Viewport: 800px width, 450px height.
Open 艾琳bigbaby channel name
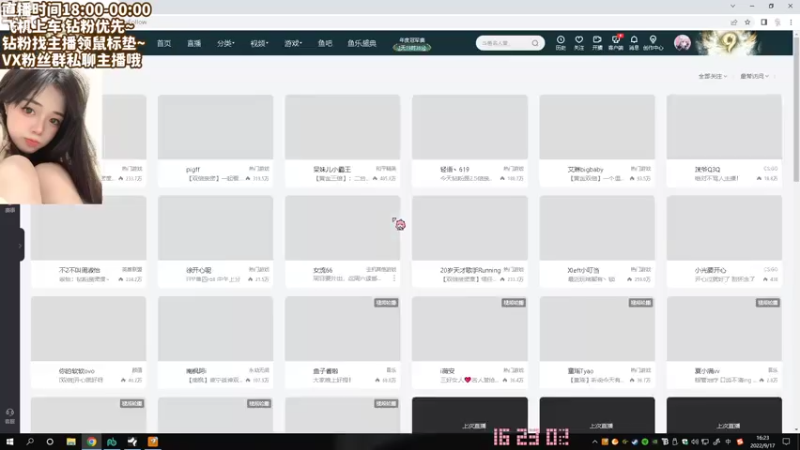pyautogui.click(x=585, y=169)
